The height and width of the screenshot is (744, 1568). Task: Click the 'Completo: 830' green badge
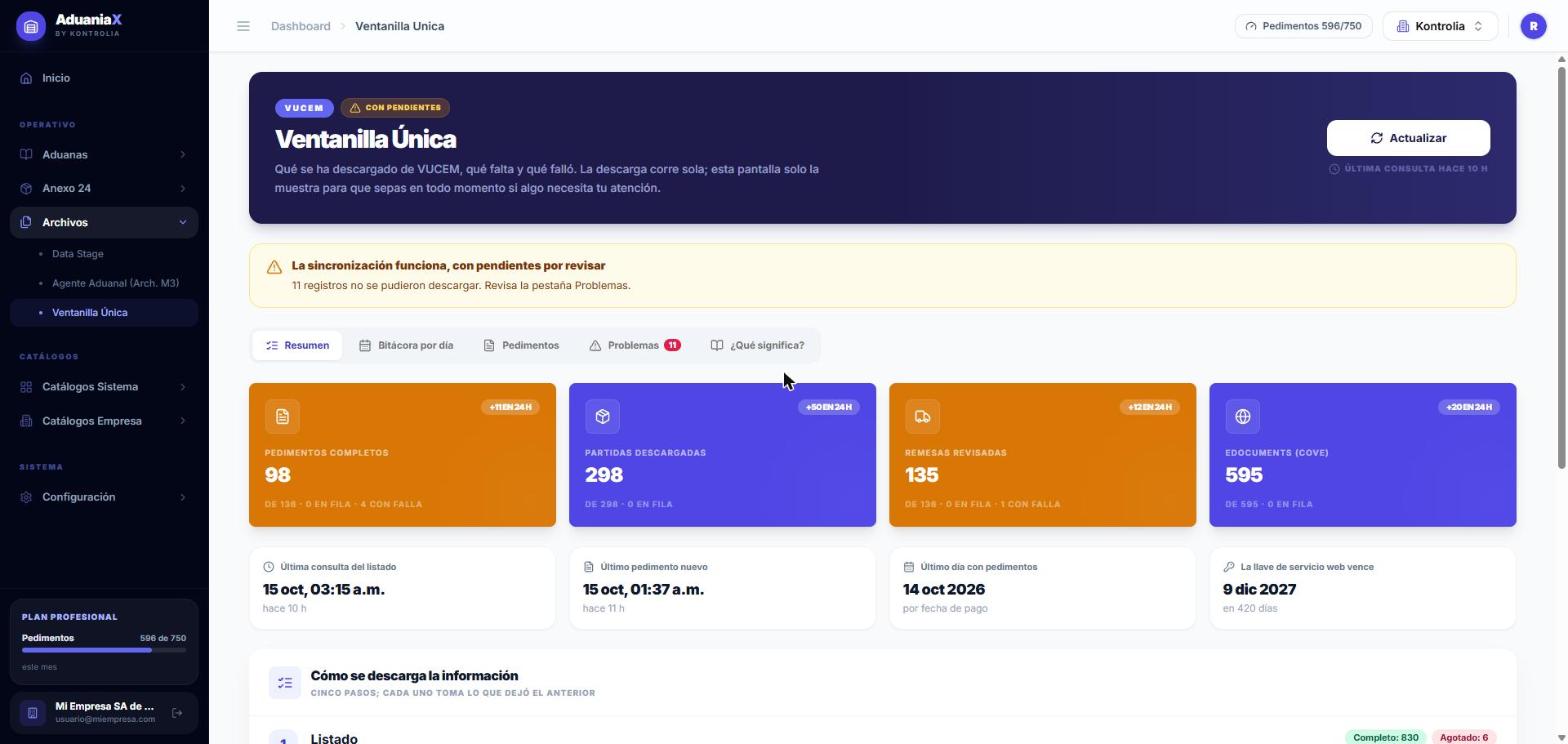point(1385,738)
